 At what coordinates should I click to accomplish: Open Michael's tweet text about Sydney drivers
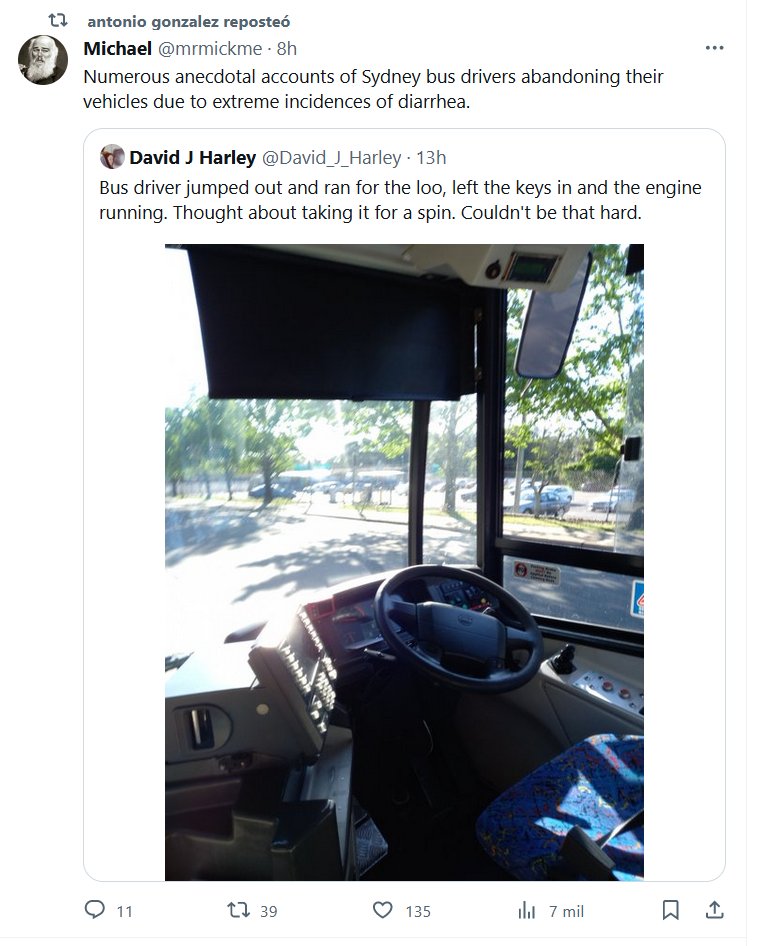pos(373,89)
